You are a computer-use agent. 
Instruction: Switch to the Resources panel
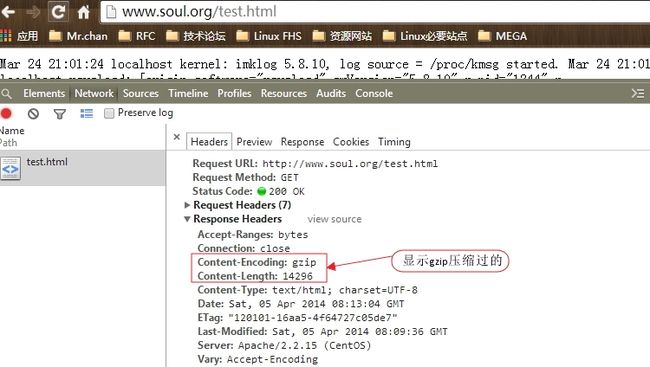[284, 93]
